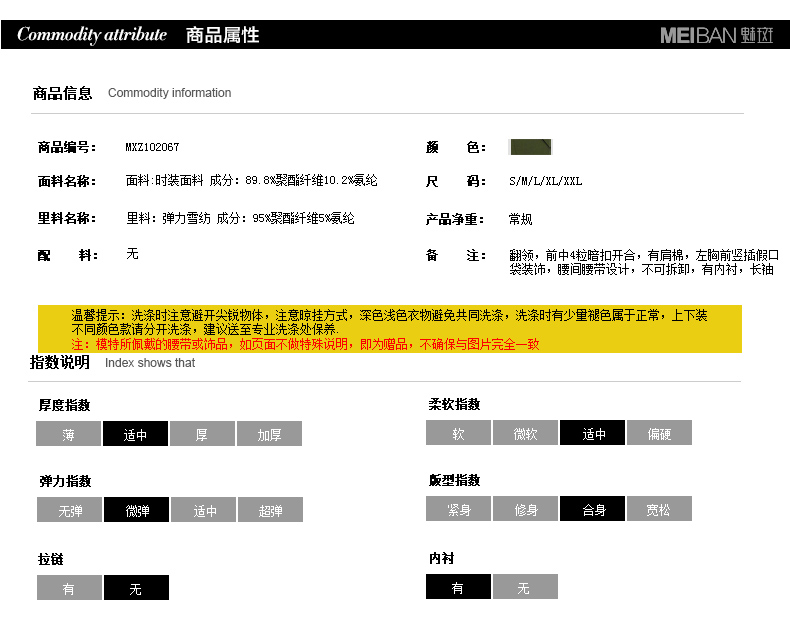Choose 合身 in the 版型指数 row

592,509
